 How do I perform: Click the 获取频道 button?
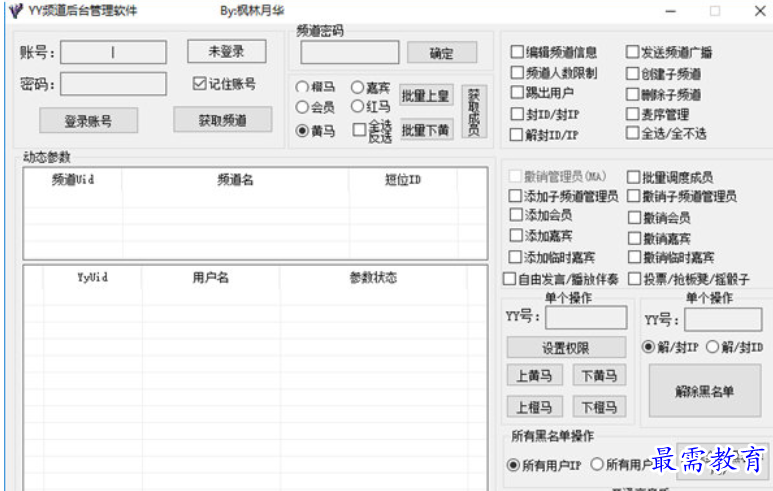point(222,120)
